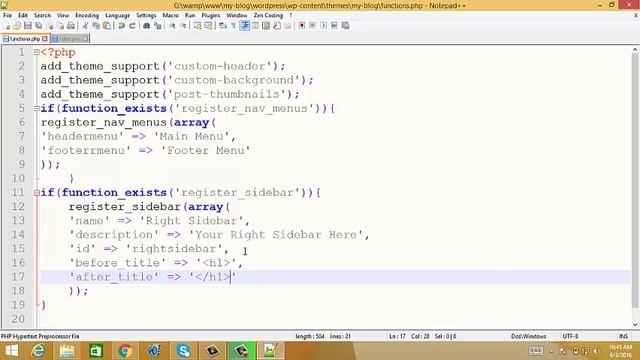Open the Encoding menu
Screen dimensions: 640x360
point(87,15)
